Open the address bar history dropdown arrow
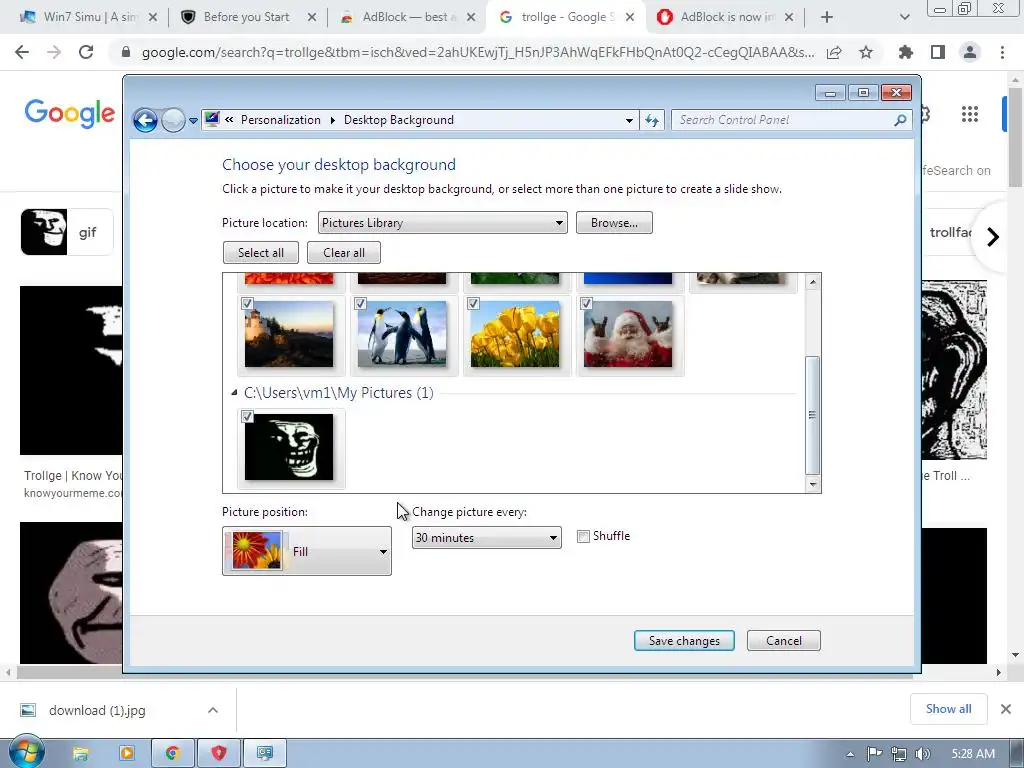 click(x=629, y=121)
